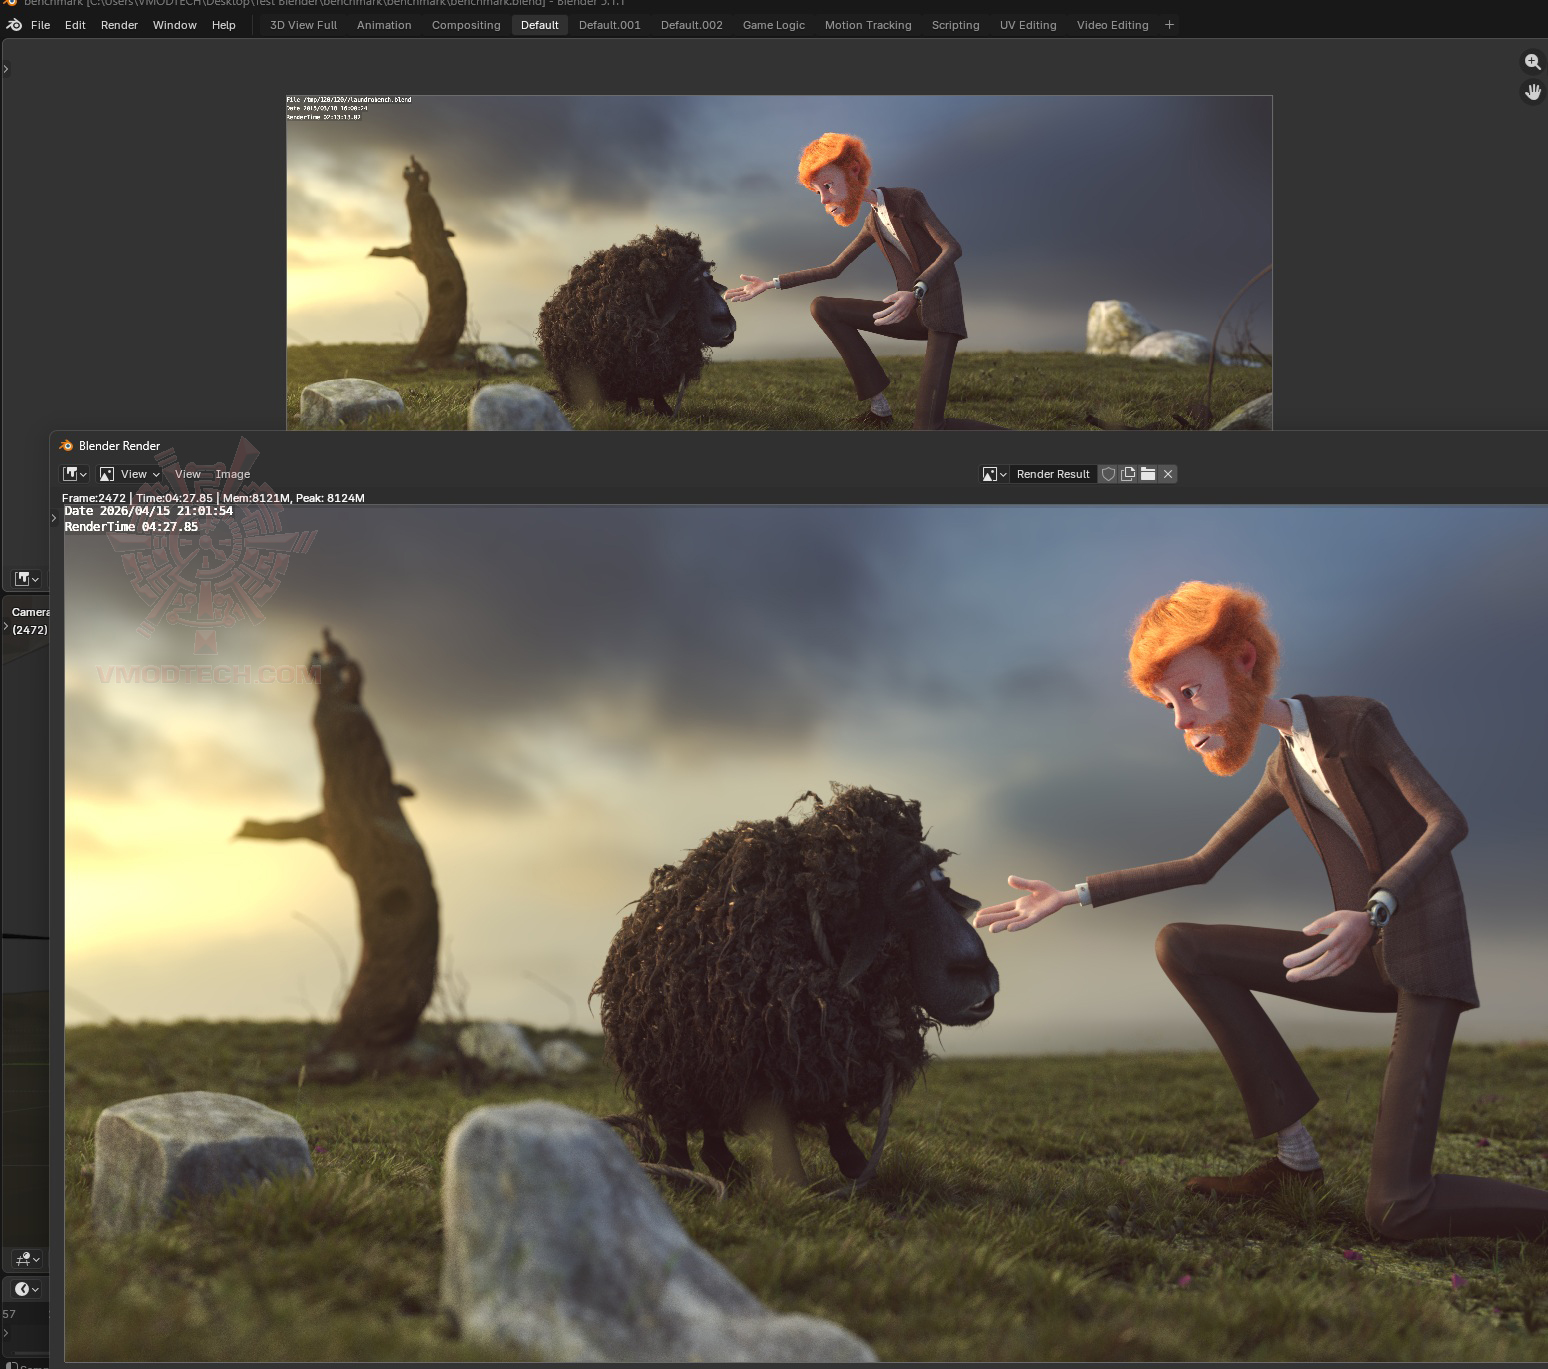Expand the main editor's left toolbar region

point(6,69)
